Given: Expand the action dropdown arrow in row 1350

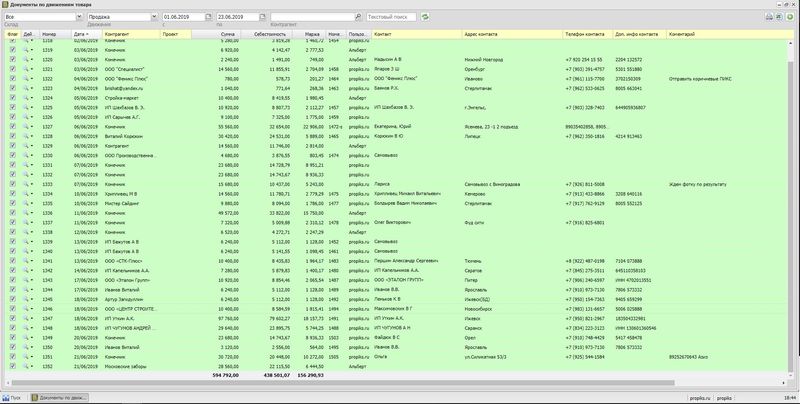Looking at the screenshot, I should coord(32,347).
